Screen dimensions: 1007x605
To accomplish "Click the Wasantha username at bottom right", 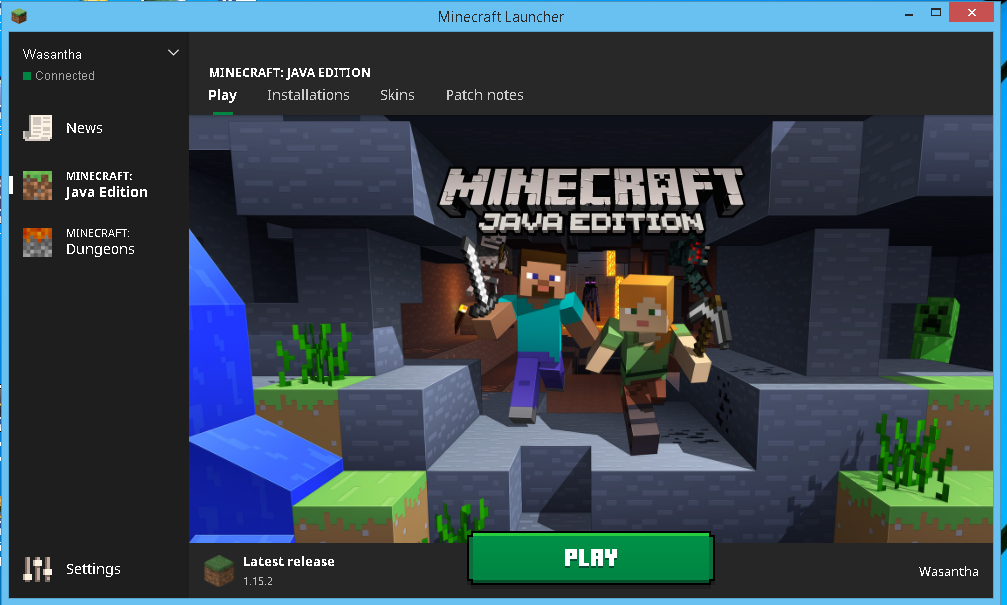I will (949, 572).
